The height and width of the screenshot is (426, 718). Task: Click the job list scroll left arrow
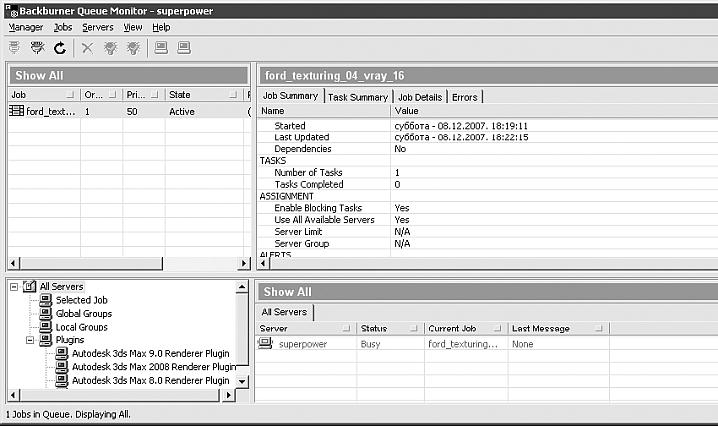[x=13, y=263]
